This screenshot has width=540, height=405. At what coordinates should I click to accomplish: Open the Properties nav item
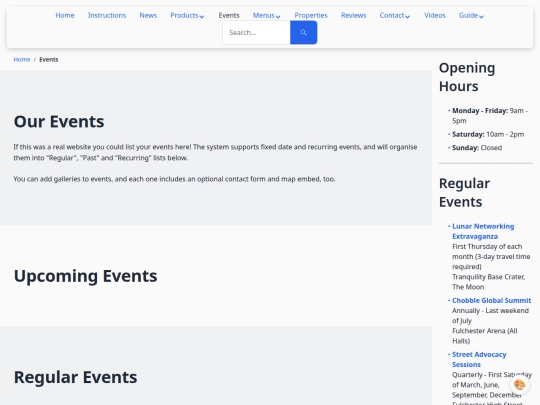tap(311, 15)
